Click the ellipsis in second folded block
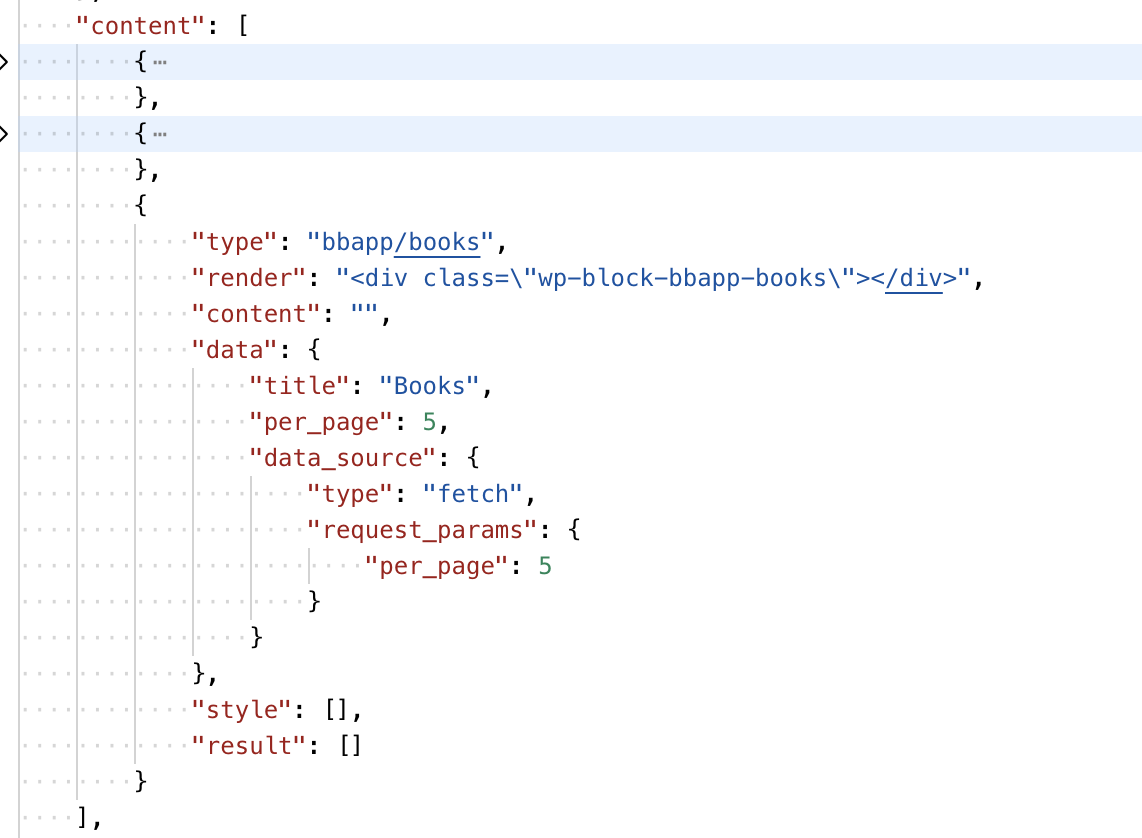1142x838 pixels. 159,134
